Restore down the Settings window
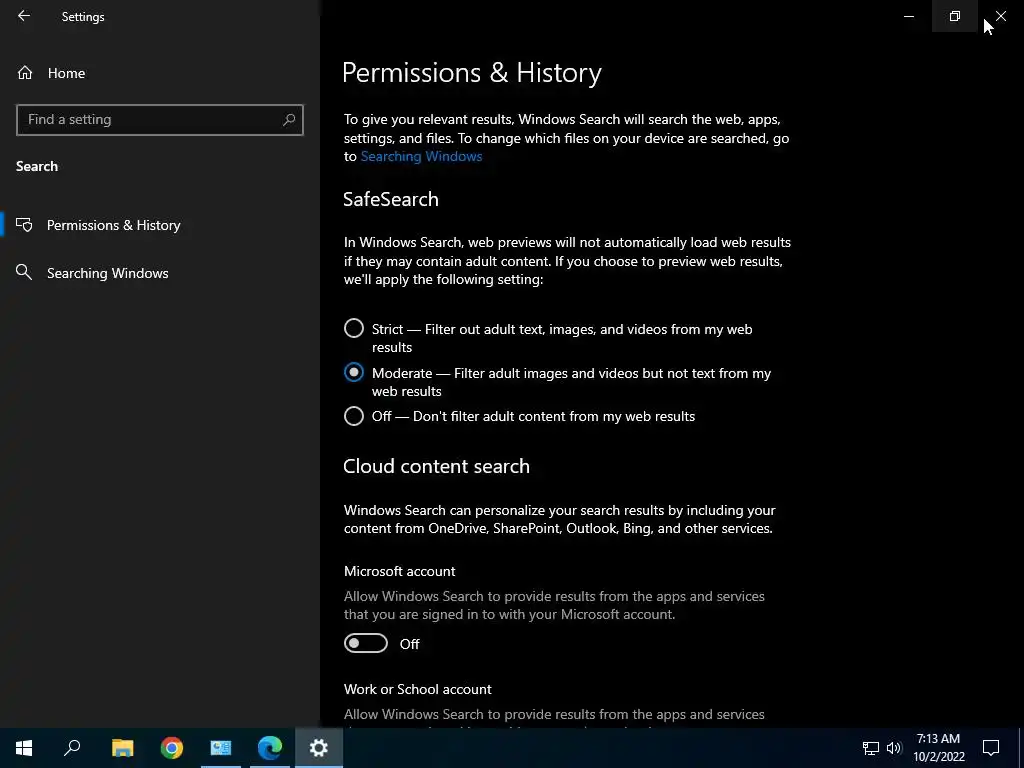This screenshot has height=768, width=1024. pyautogui.click(x=955, y=16)
